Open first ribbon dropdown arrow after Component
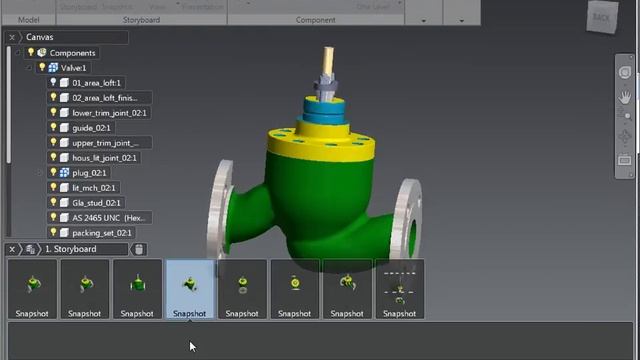640x360 pixels. [x=424, y=20]
